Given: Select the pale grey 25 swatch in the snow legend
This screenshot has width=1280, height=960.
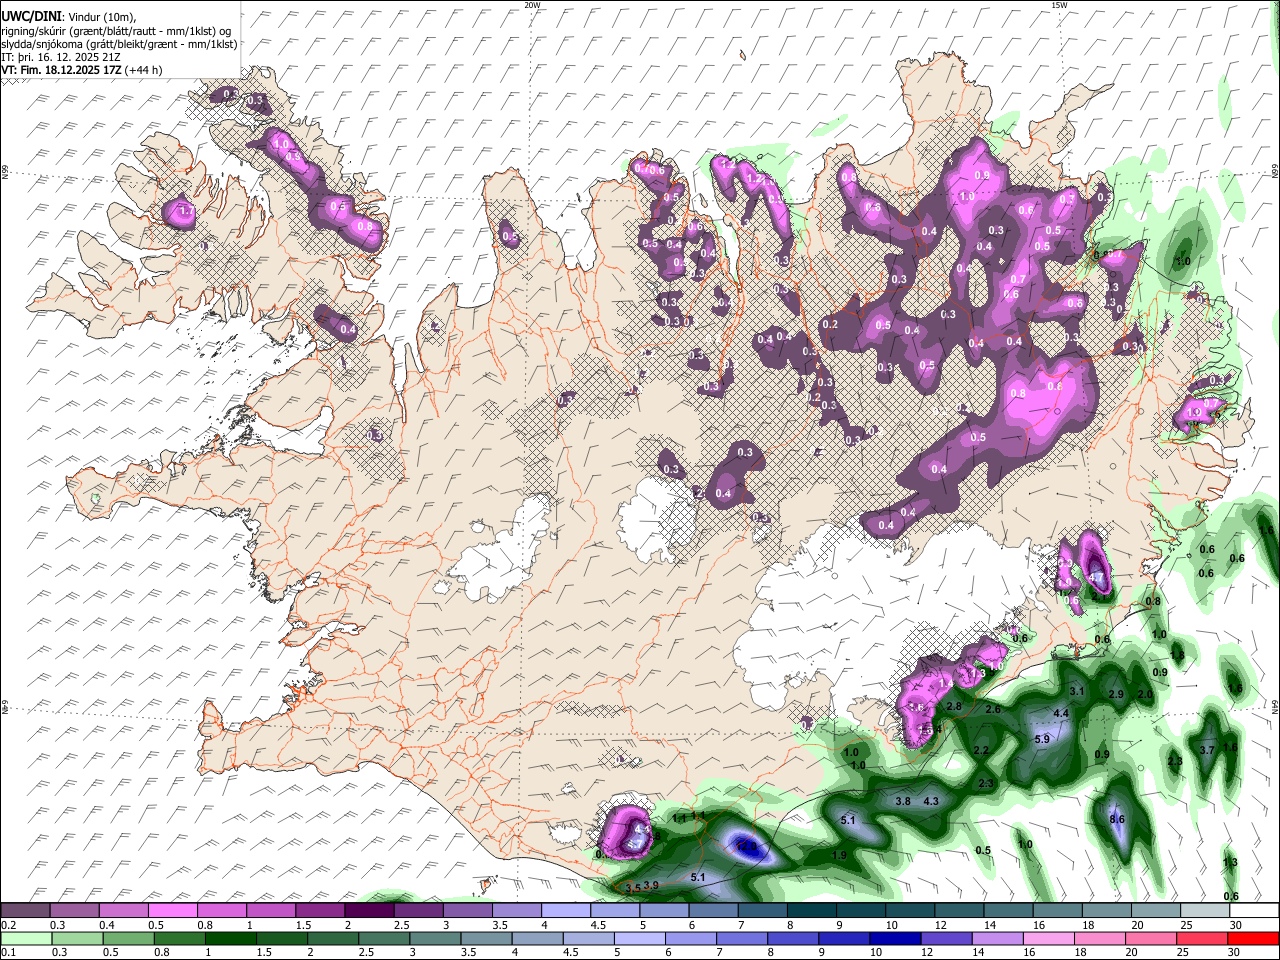Looking at the screenshot, I should point(1205,910).
